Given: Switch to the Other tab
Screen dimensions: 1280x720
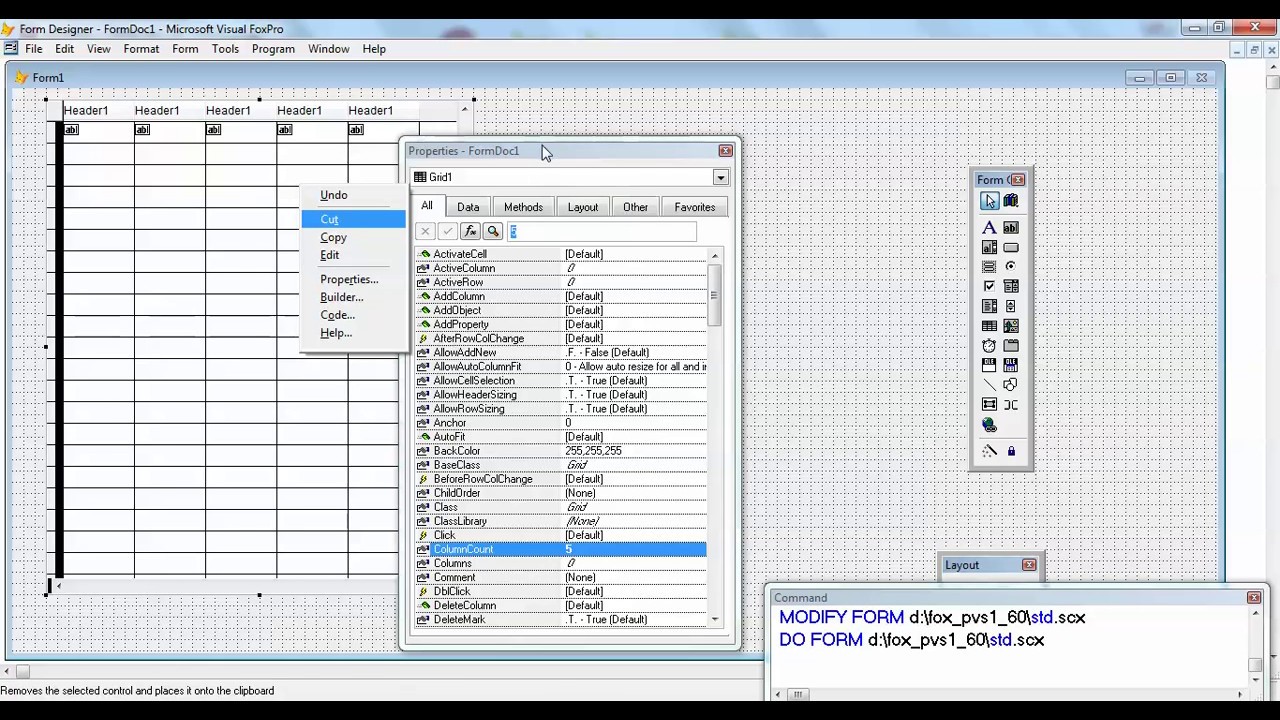Looking at the screenshot, I should coord(636,207).
